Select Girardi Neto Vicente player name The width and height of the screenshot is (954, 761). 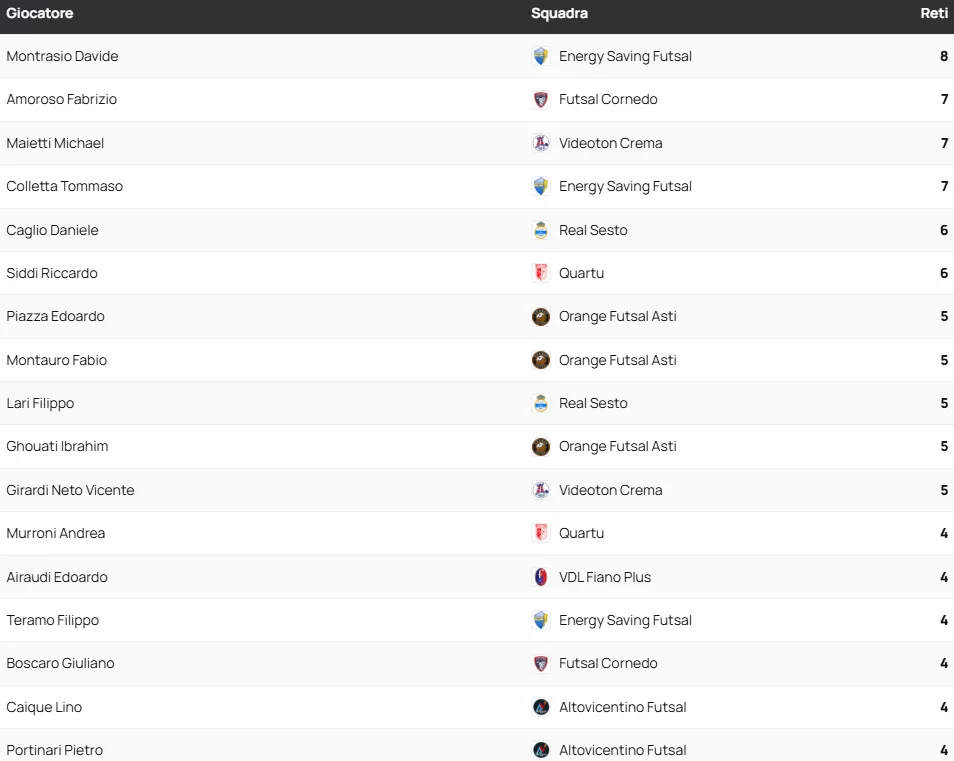coord(70,490)
